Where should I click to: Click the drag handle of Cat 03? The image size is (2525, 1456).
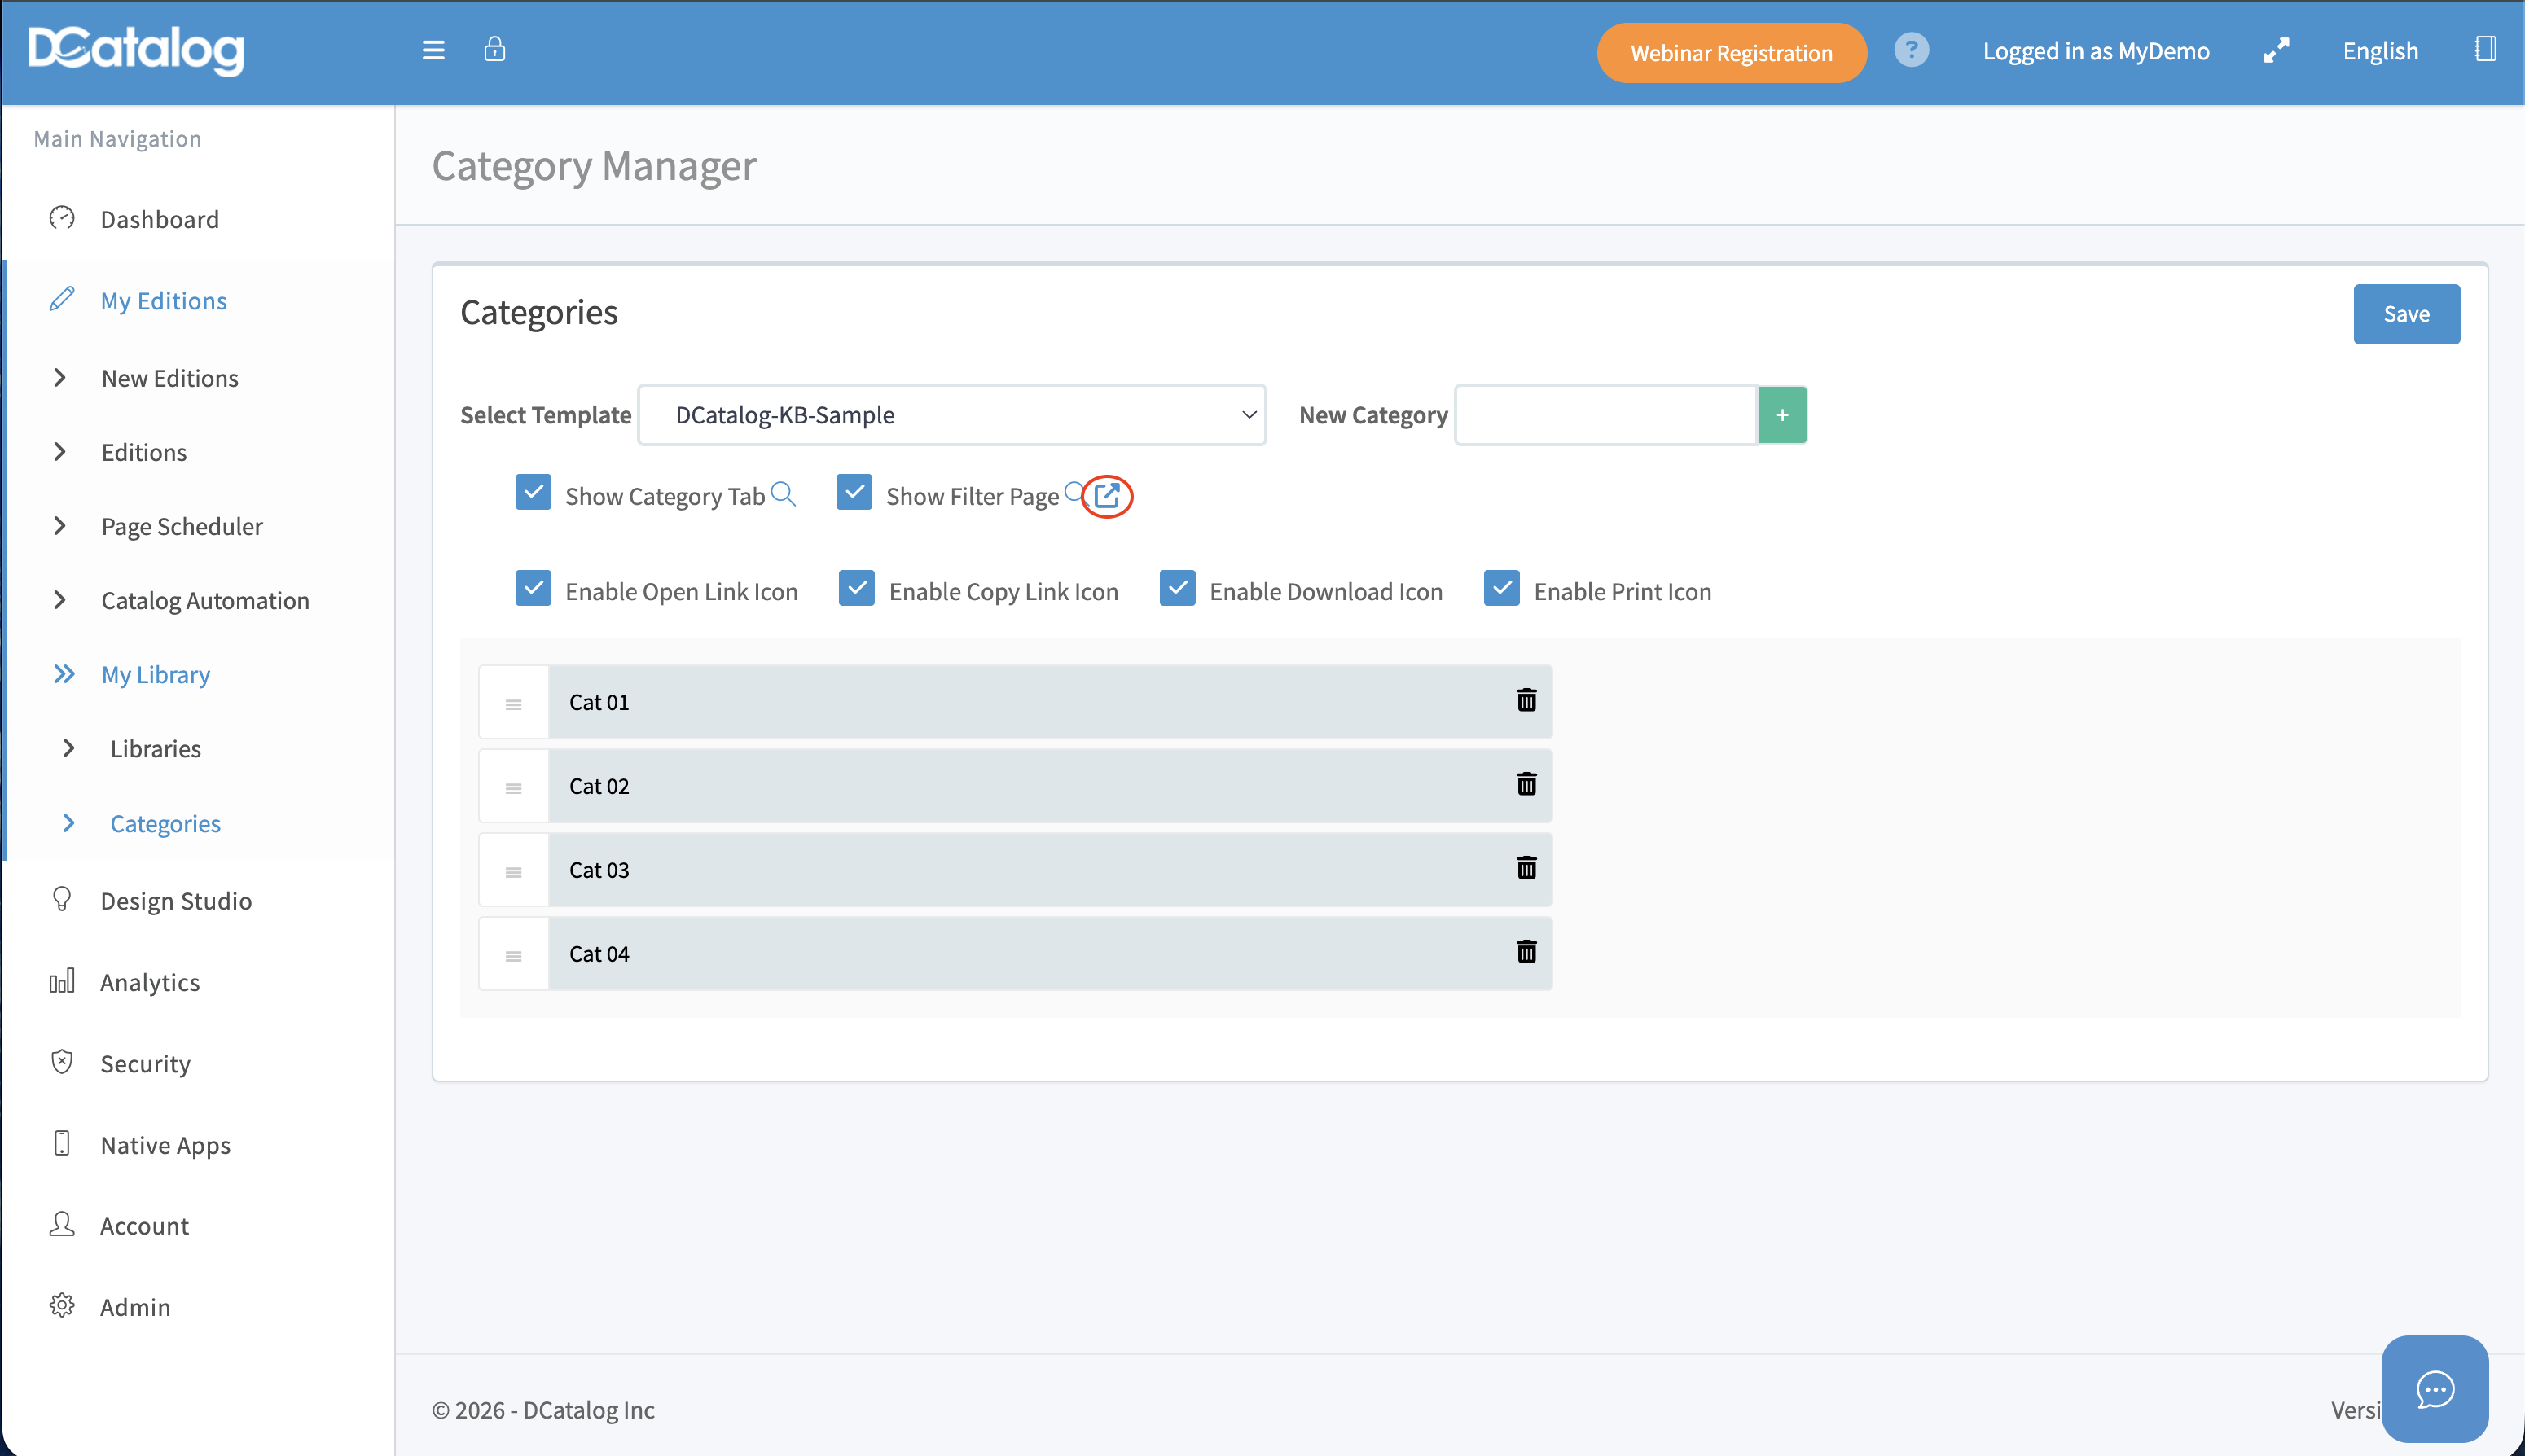pyautogui.click(x=513, y=871)
